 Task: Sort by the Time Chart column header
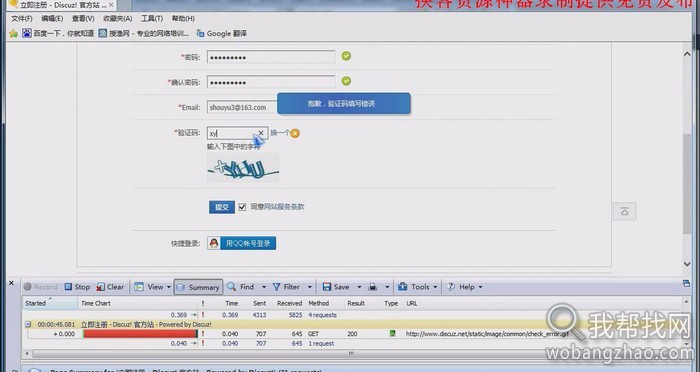[138, 303]
